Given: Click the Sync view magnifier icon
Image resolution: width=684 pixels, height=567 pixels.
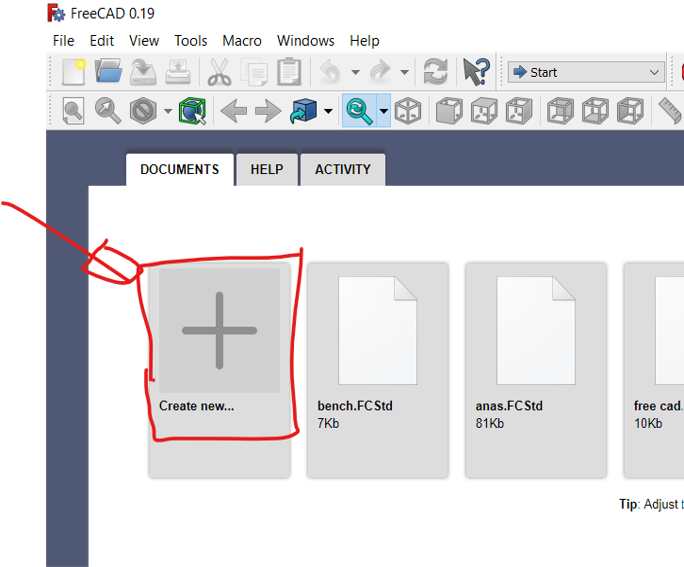Looking at the screenshot, I should tap(359, 111).
